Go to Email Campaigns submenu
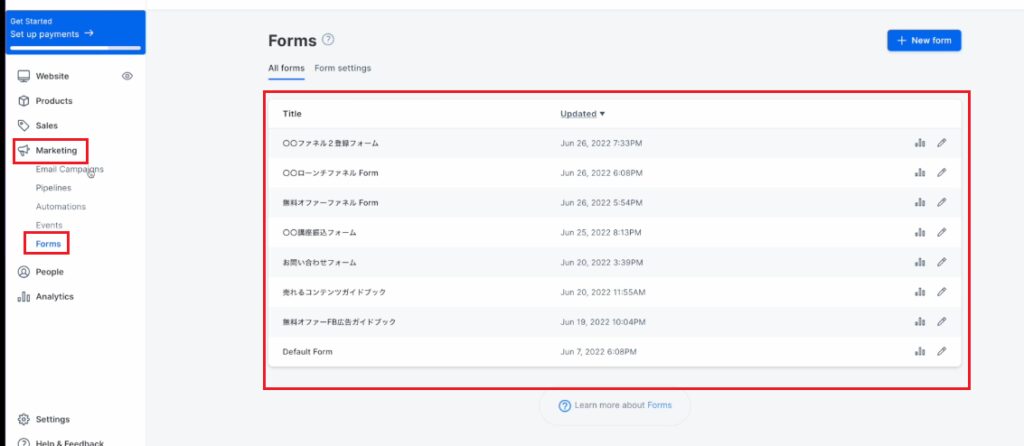 pyautogui.click(x=69, y=169)
